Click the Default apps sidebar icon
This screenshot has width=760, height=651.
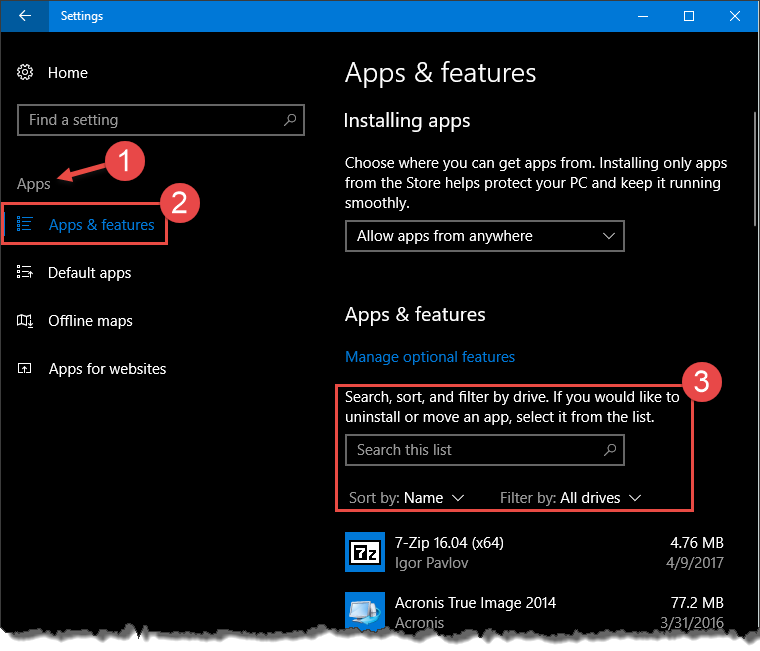24,272
